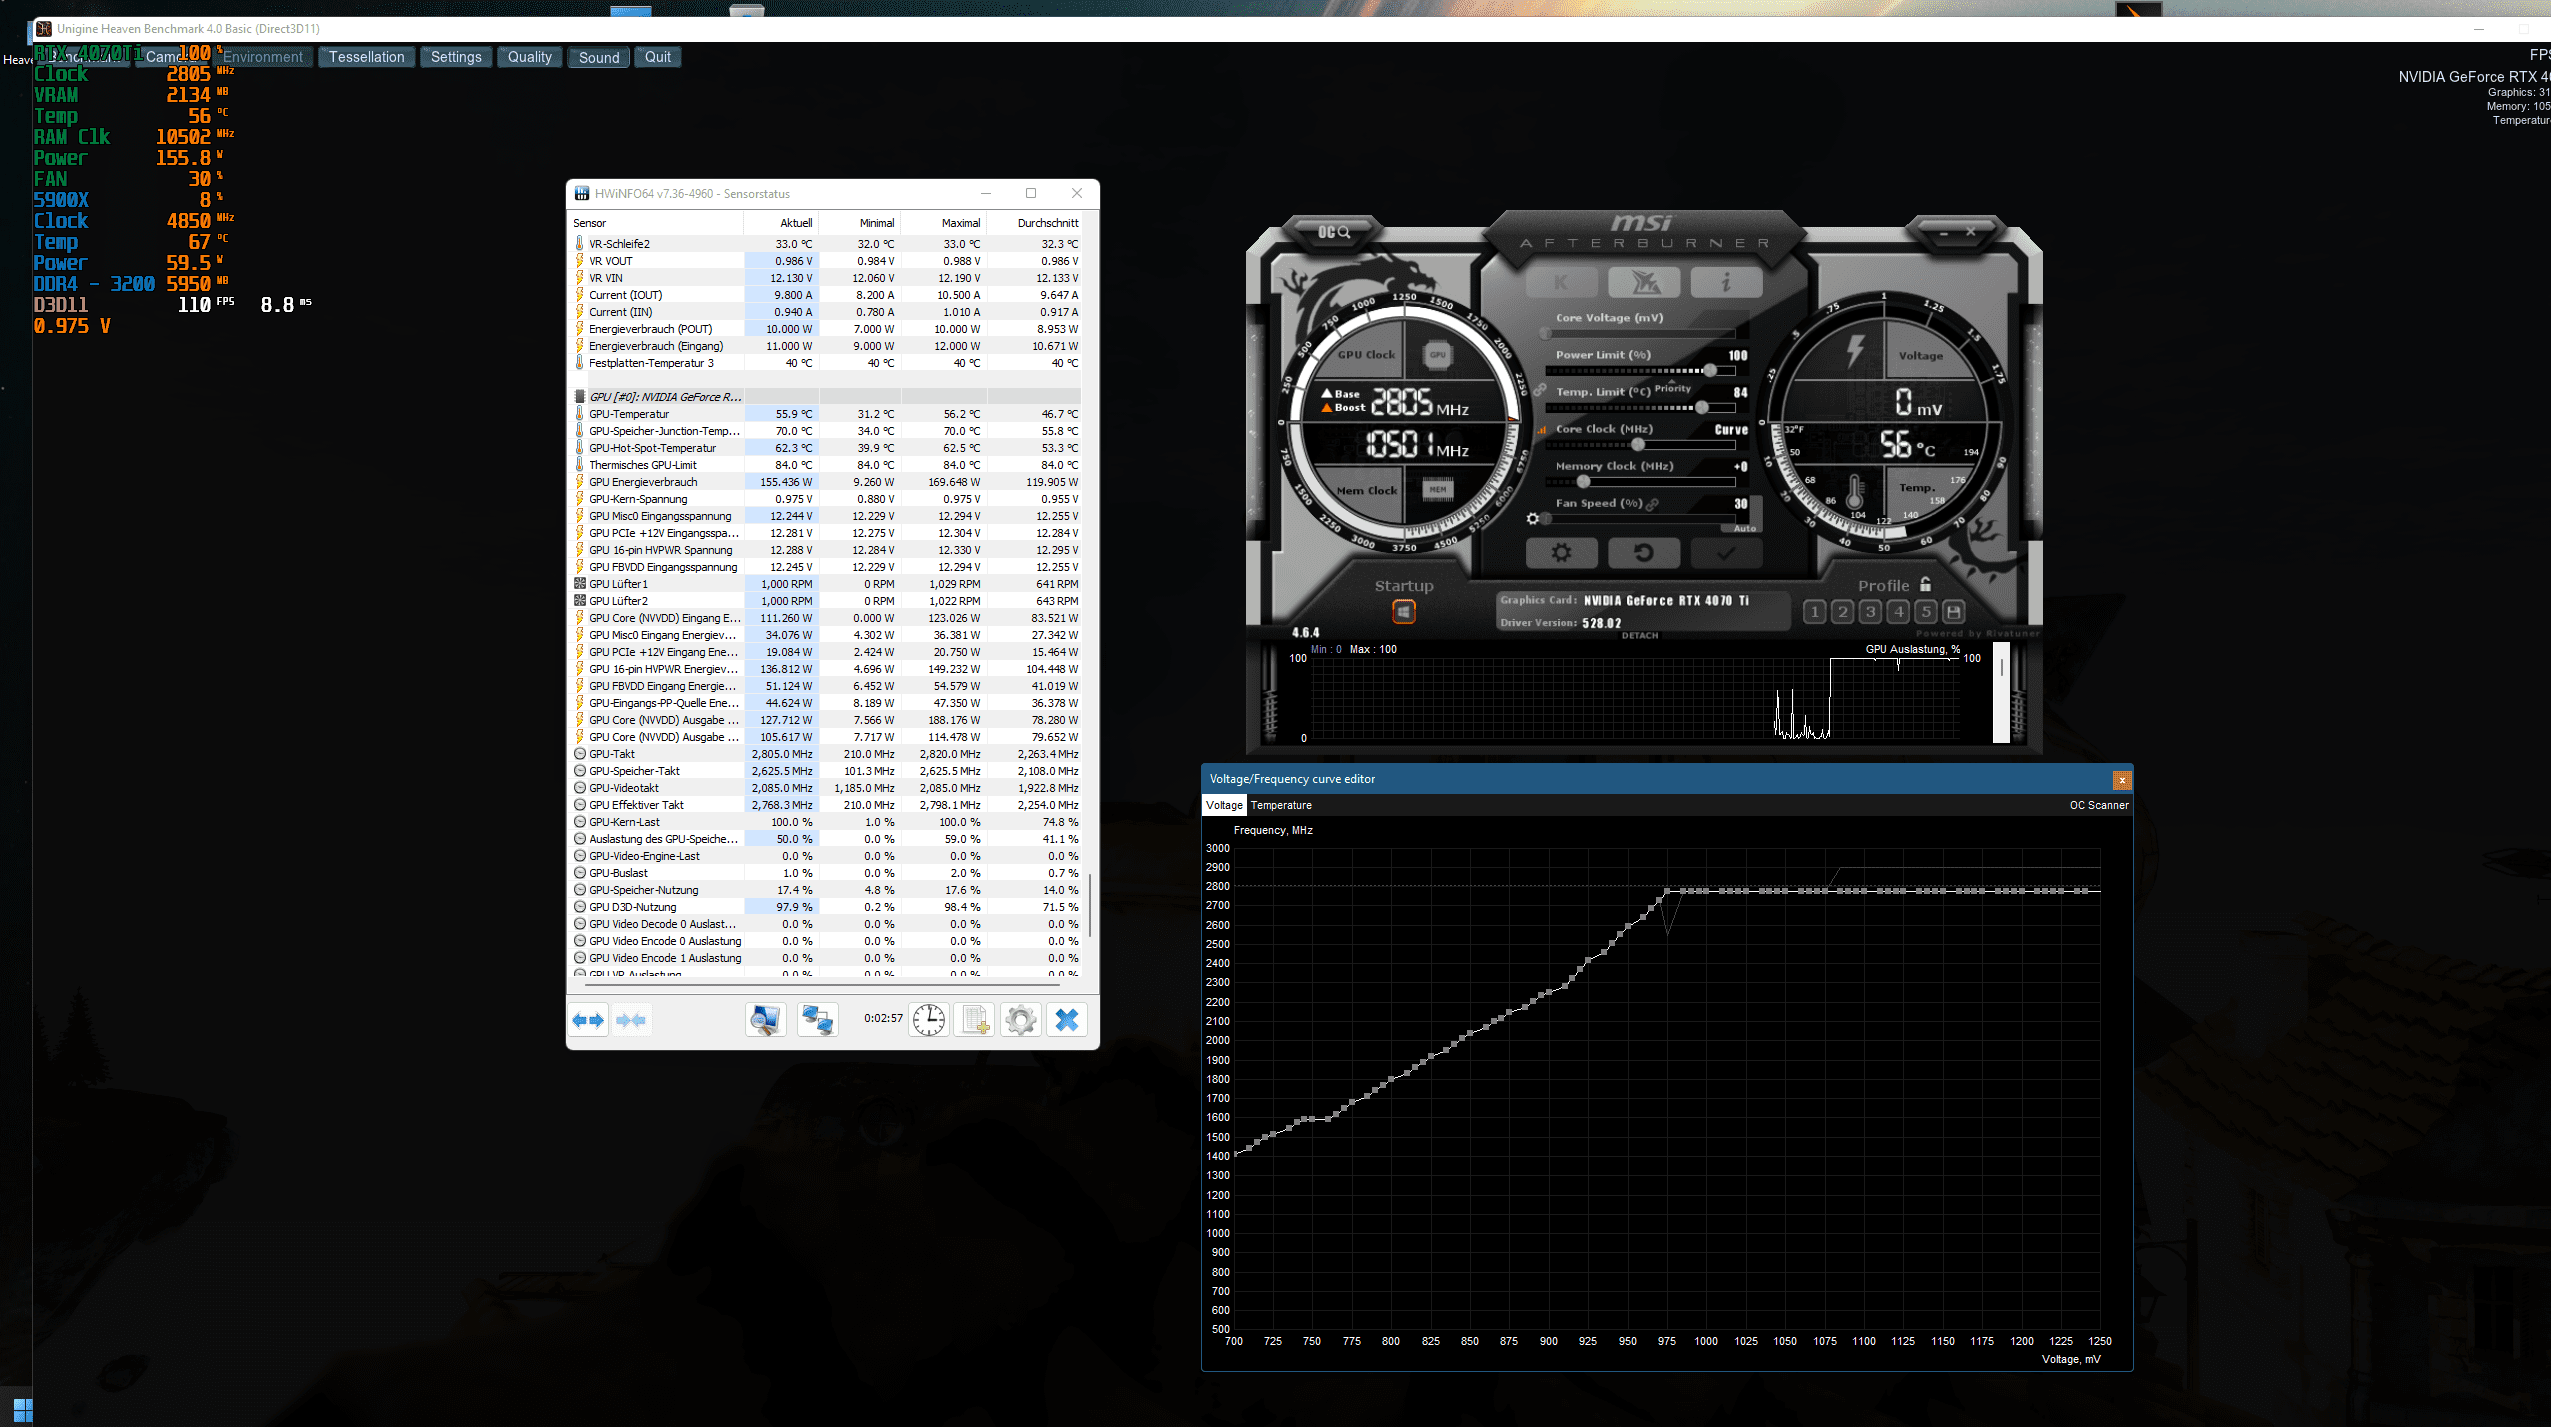Click the Kombustor K button in Afterburner

point(1561,283)
